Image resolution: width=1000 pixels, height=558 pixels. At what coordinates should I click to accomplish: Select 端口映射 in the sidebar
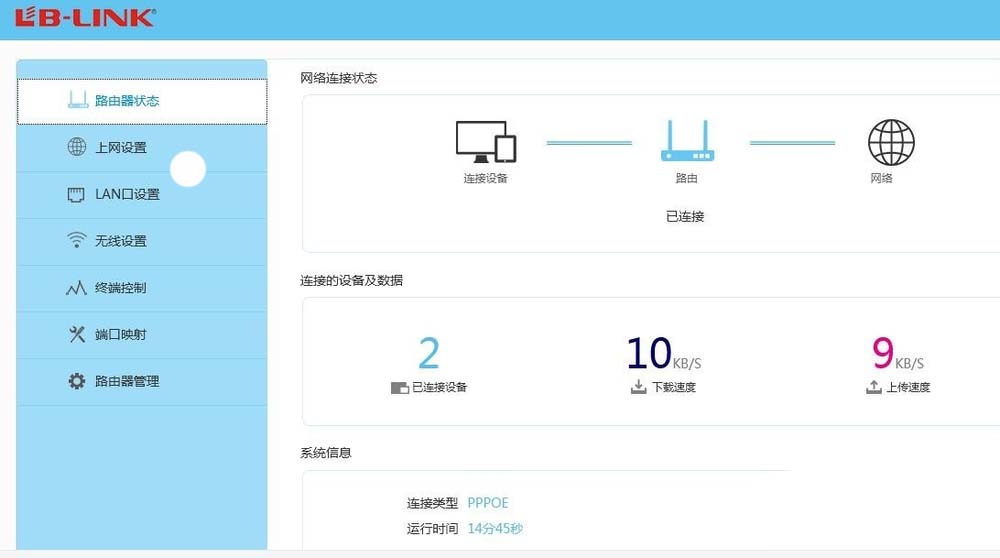pos(142,335)
